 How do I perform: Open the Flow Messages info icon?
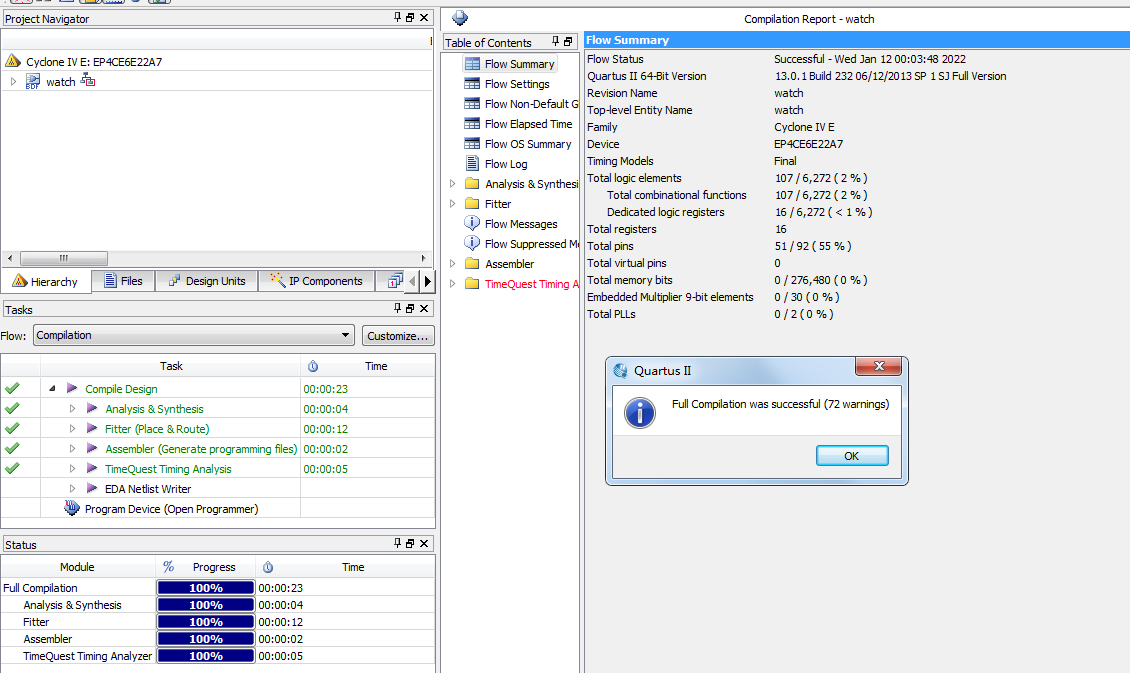tap(472, 224)
